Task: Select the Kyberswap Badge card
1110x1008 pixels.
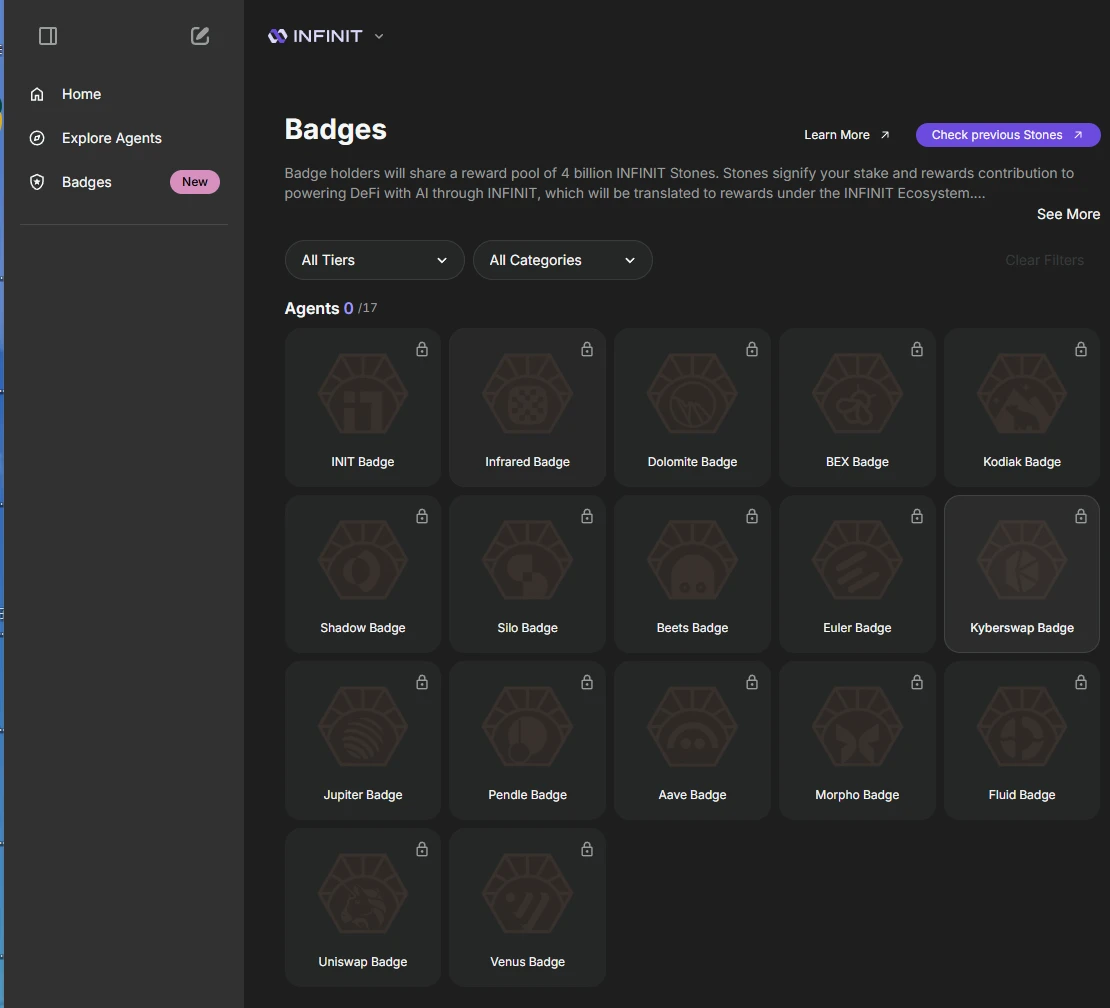Action: (x=1021, y=574)
